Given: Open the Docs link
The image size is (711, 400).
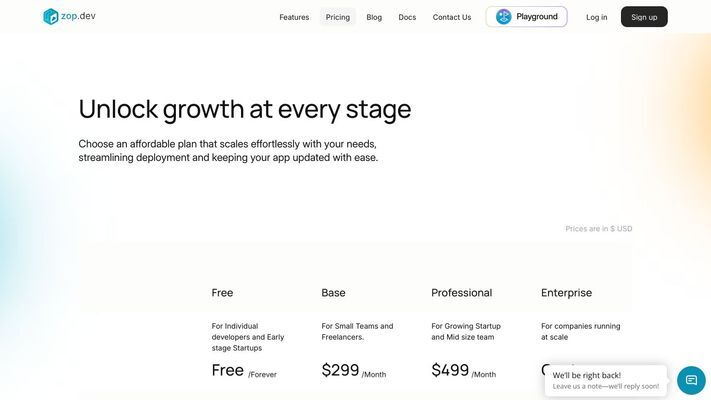Looking at the screenshot, I should tap(407, 17).
